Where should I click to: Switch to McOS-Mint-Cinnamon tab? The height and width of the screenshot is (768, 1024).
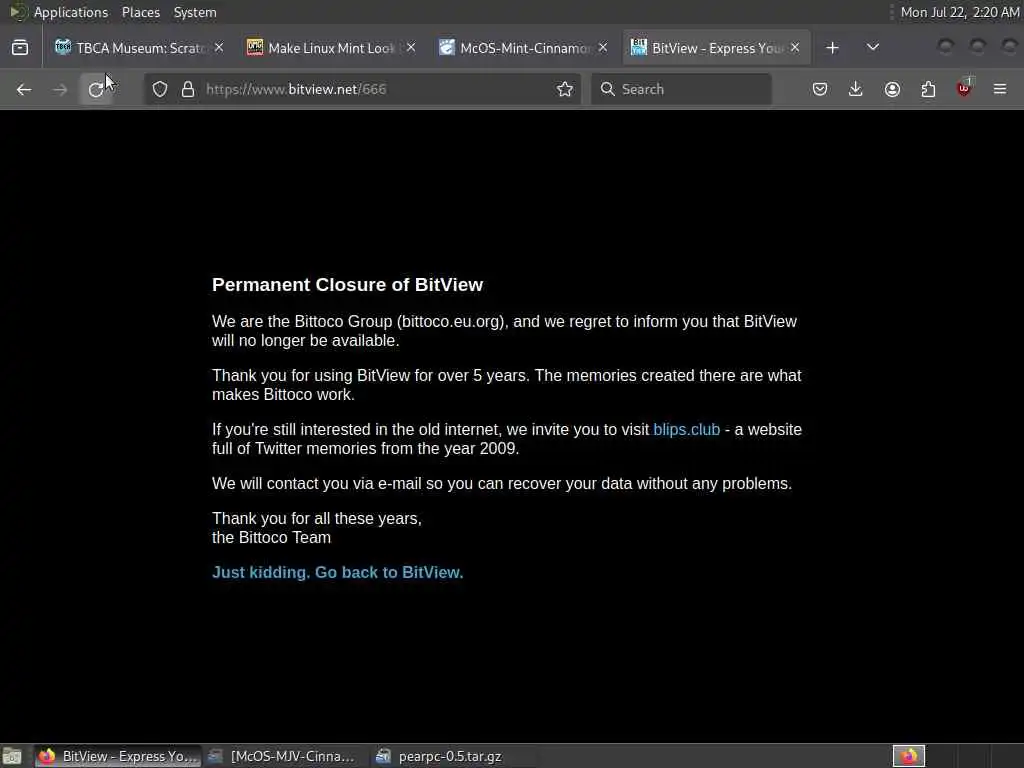pos(524,48)
